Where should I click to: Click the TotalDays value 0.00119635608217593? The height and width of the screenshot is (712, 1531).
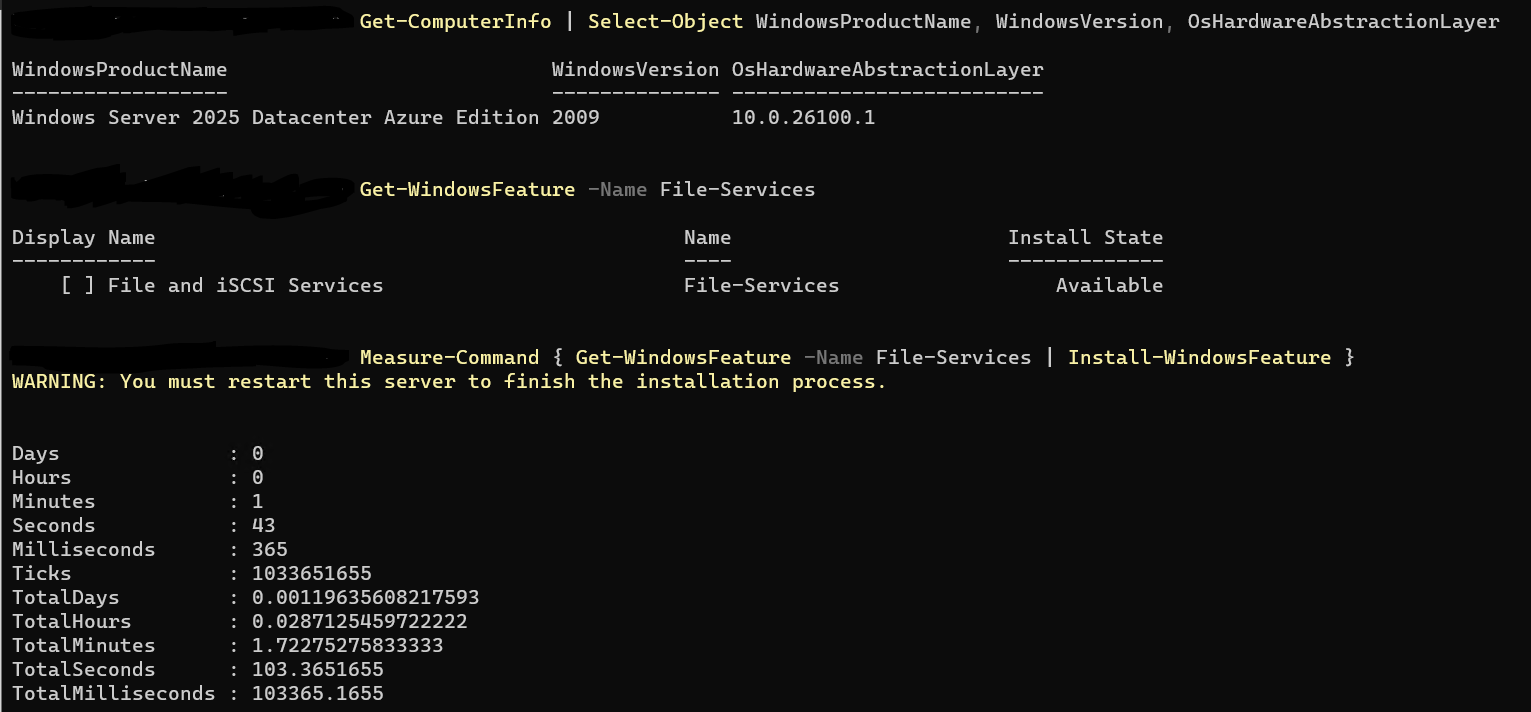pyautogui.click(x=365, y=597)
